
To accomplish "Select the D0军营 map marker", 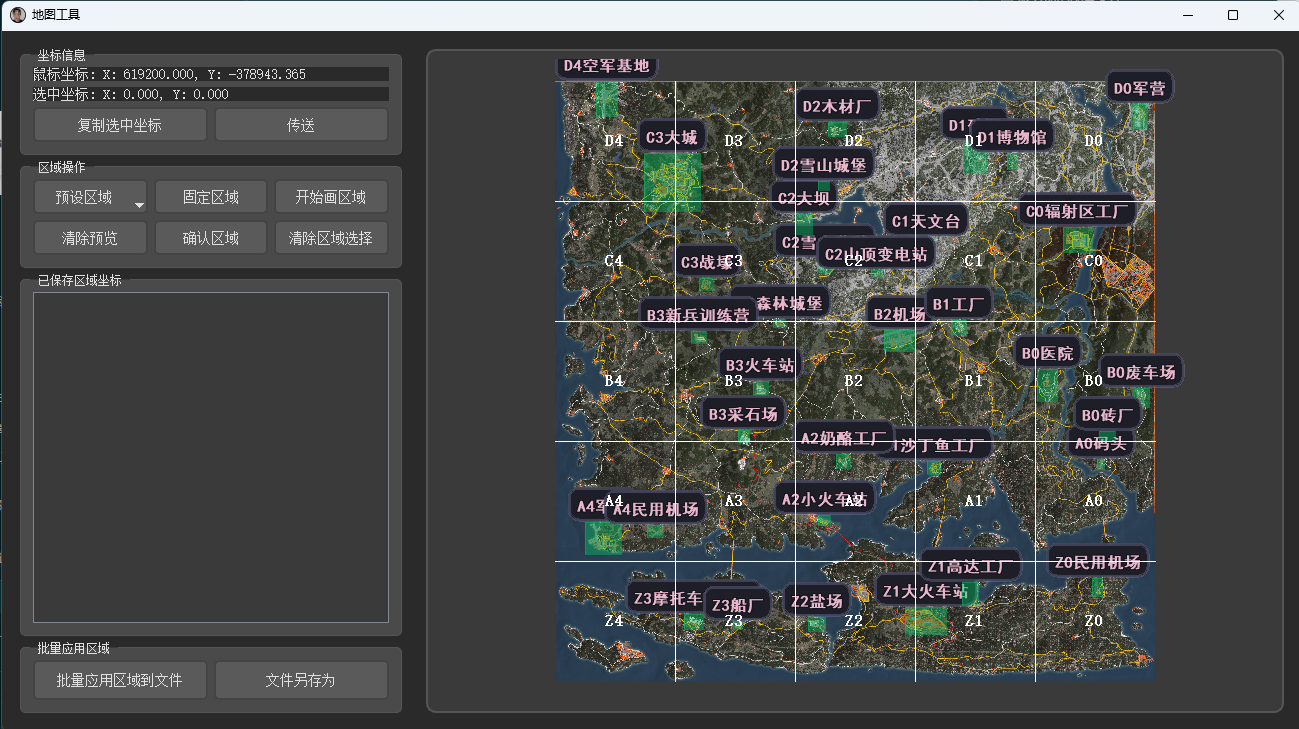I will coord(1139,88).
